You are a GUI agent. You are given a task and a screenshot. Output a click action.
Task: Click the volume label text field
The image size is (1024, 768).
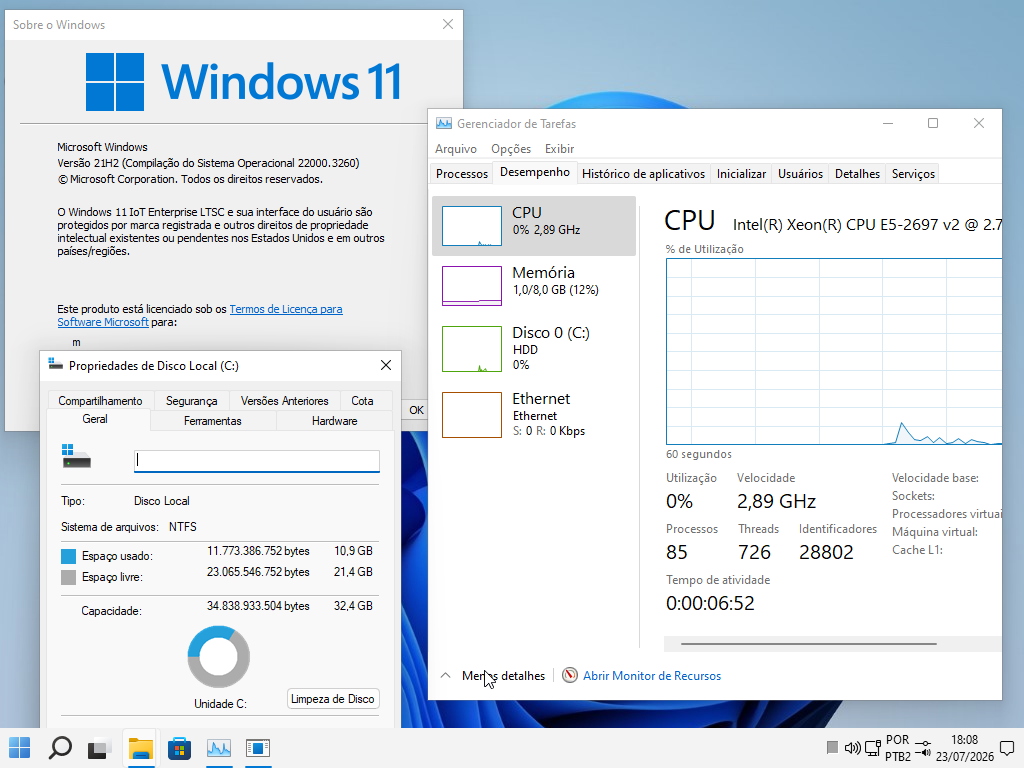click(x=257, y=460)
